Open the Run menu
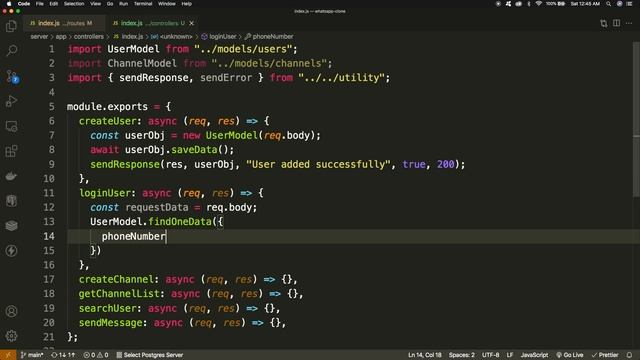Screen dimensions: 640x360 (x=123, y=4)
